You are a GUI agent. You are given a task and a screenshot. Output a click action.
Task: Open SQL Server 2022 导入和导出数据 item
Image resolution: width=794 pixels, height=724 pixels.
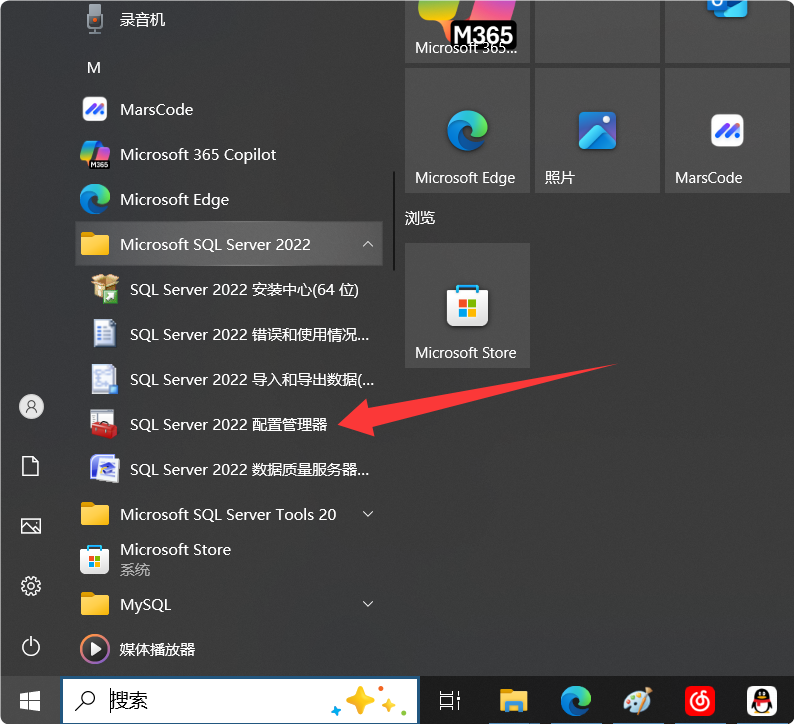tap(229, 379)
